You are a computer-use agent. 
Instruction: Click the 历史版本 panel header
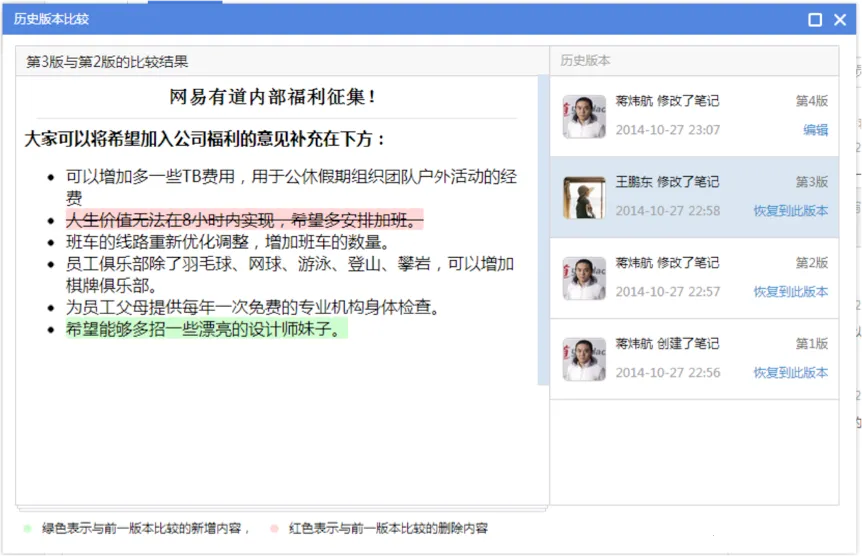[585, 60]
